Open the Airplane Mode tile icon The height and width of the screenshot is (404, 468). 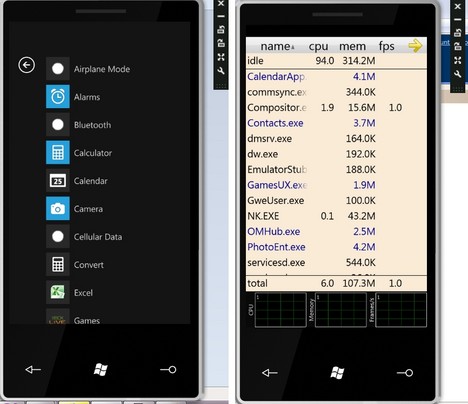(58, 69)
